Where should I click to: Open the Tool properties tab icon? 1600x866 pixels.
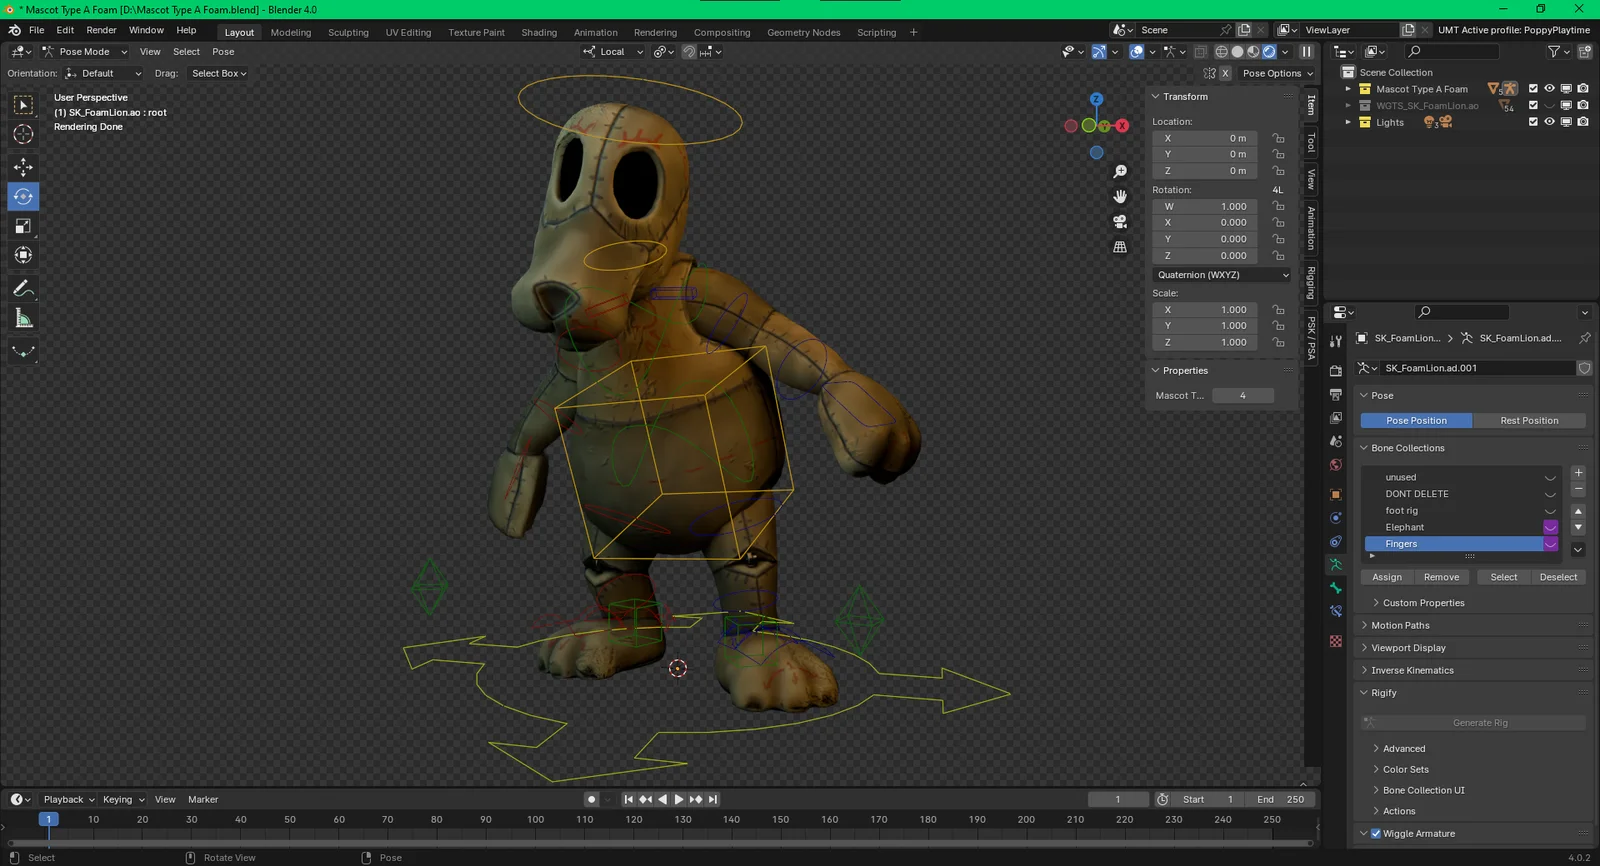pyautogui.click(x=1336, y=341)
